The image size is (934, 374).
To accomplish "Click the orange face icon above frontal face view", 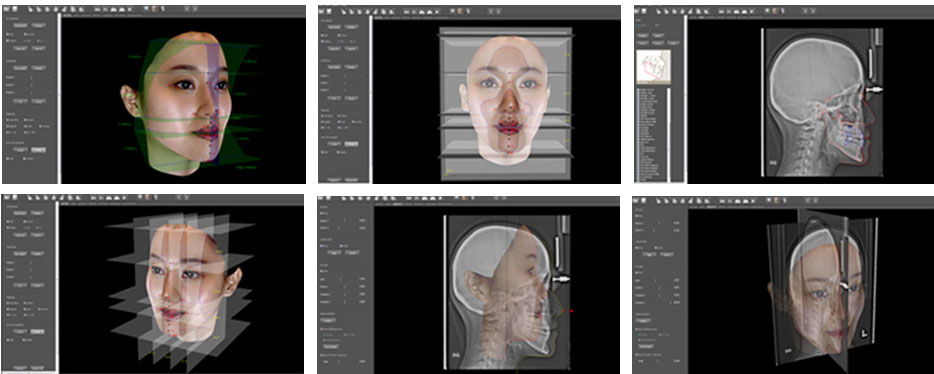I will [460, 11].
